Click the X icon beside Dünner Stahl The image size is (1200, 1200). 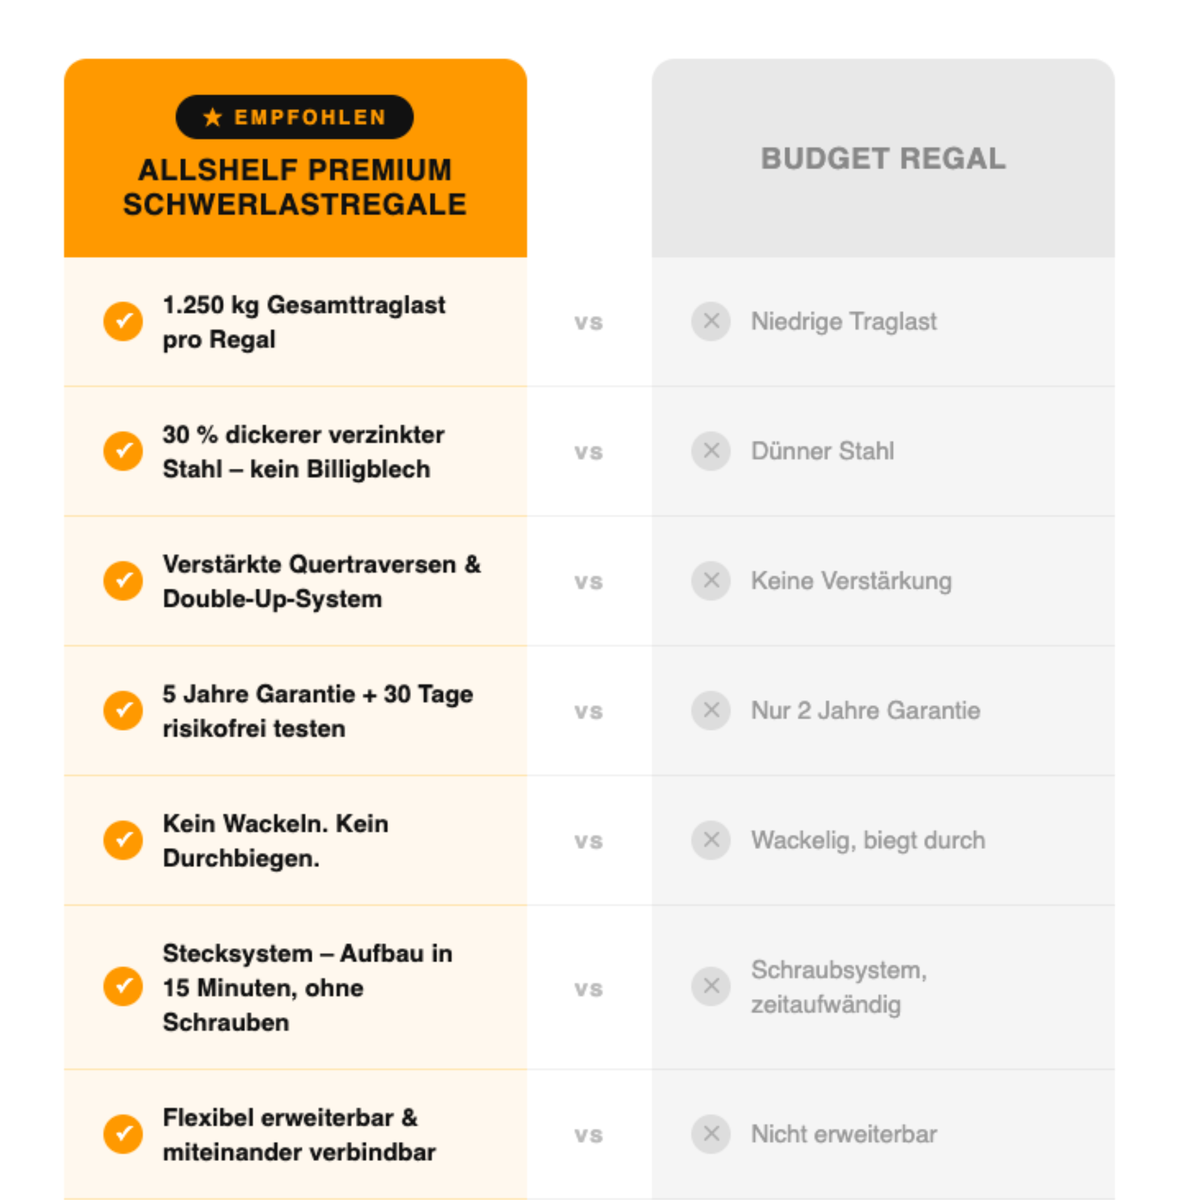[711, 451]
